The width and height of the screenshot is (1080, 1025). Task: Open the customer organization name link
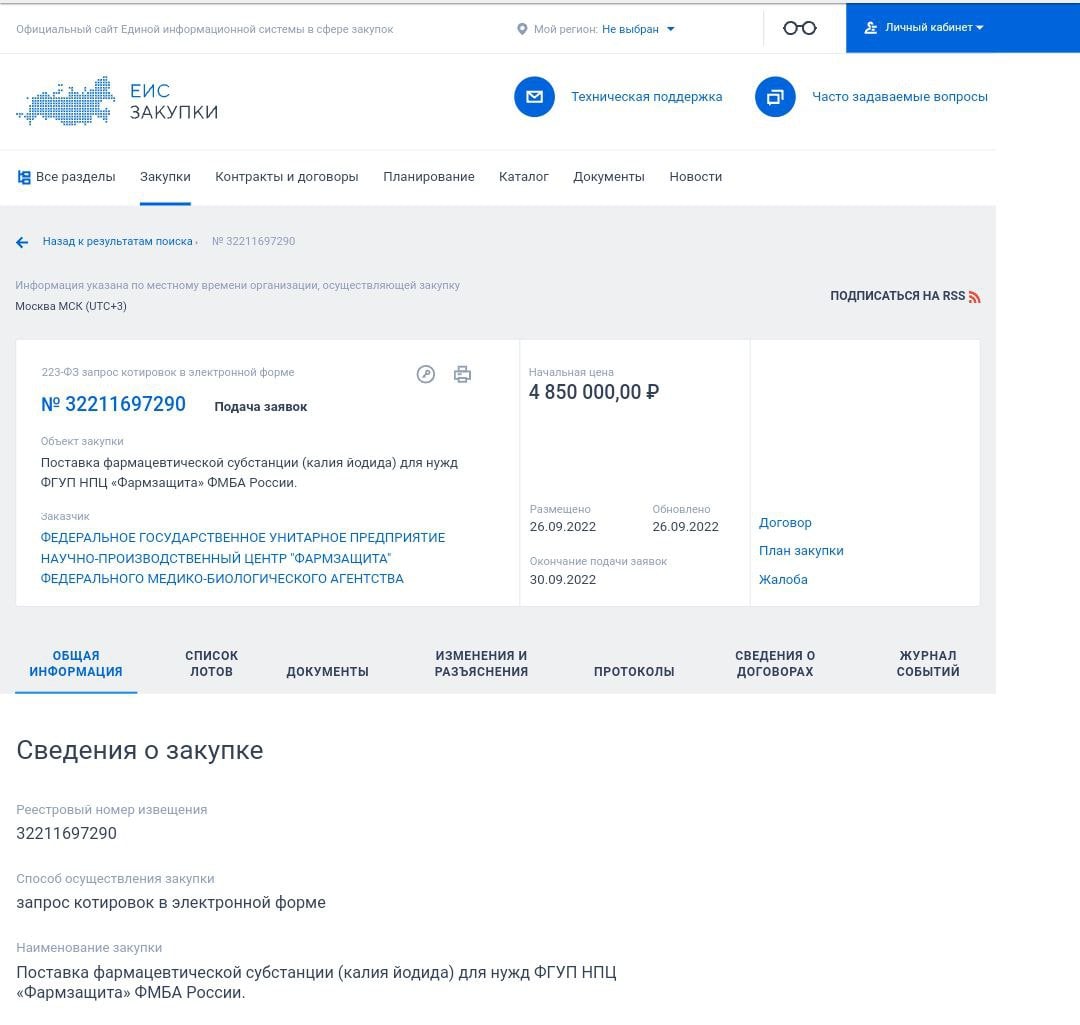pos(242,558)
